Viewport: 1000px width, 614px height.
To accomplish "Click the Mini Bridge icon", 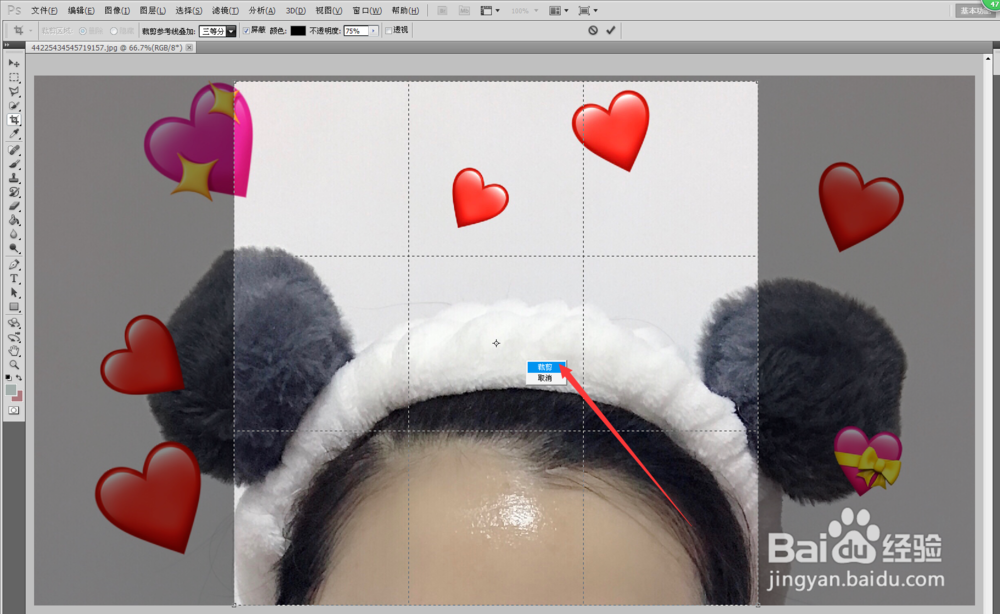I will coord(464,11).
